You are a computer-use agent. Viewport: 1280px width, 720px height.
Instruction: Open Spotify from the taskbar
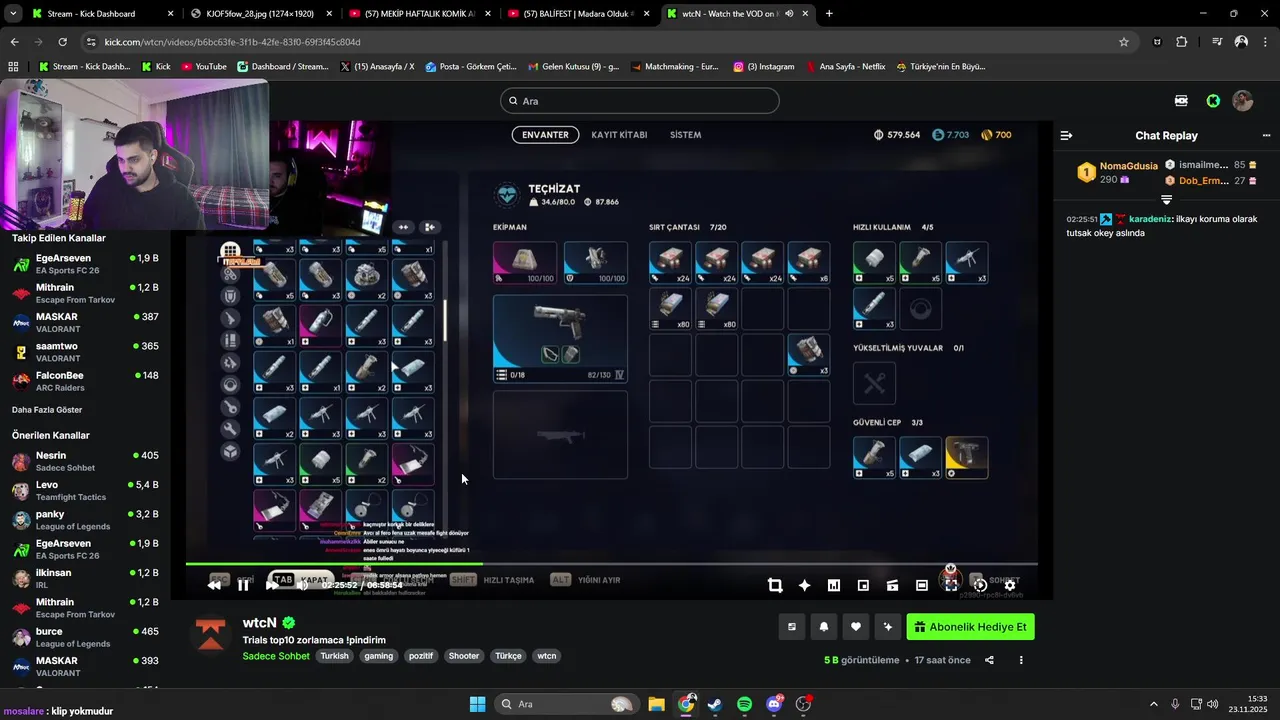click(x=744, y=704)
